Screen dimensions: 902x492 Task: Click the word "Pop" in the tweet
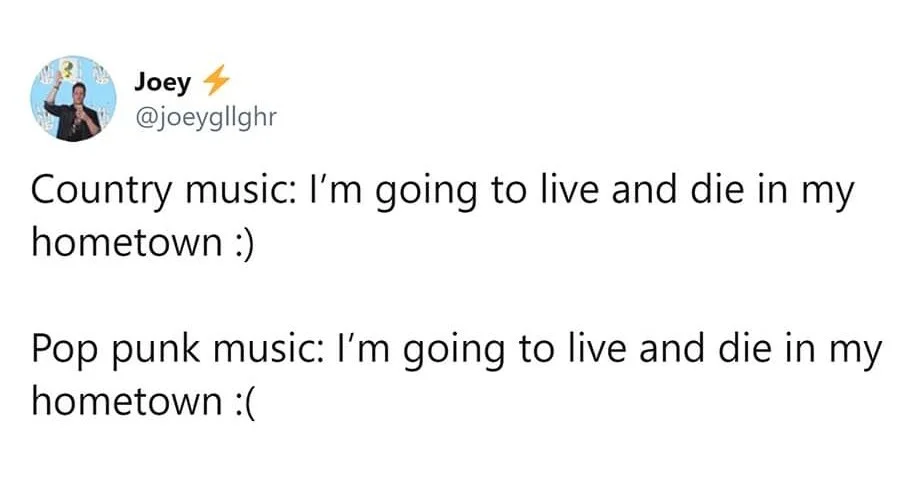pyautogui.click(x=63, y=351)
